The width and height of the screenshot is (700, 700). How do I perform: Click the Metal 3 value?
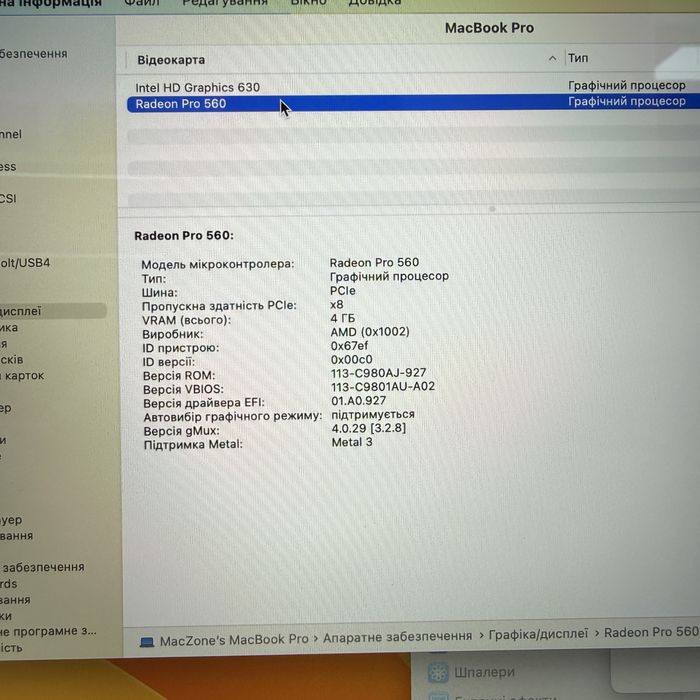click(x=352, y=442)
